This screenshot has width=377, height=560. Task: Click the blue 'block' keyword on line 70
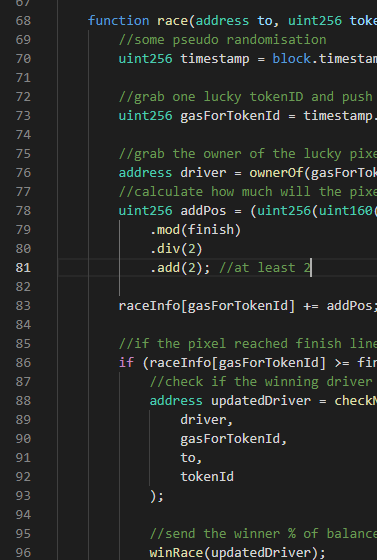tap(292, 59)
